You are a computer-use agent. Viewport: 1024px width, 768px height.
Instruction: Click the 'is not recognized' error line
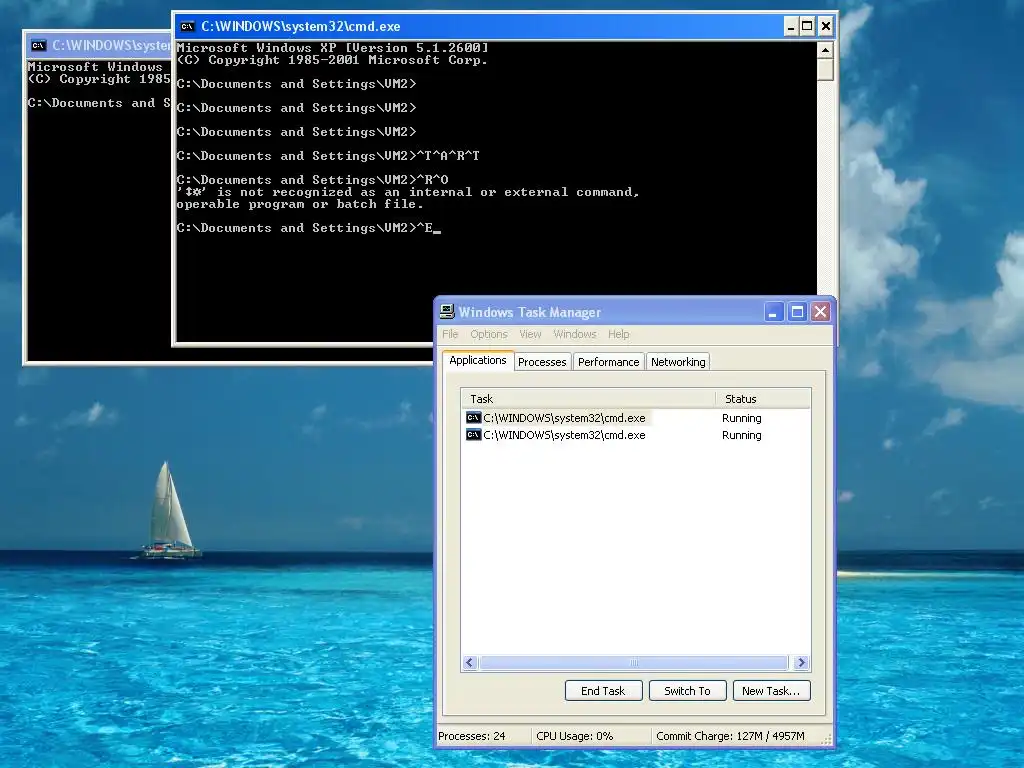408,192
